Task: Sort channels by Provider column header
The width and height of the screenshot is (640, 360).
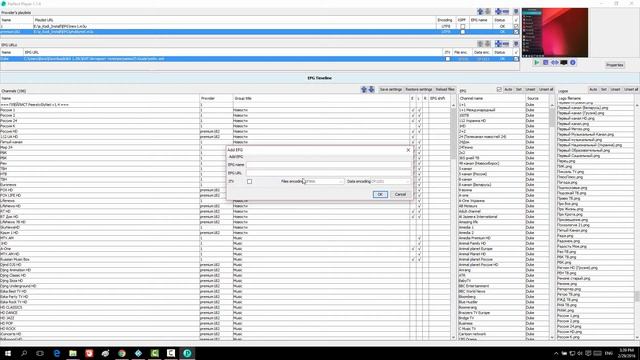Action: pos(216,98)
